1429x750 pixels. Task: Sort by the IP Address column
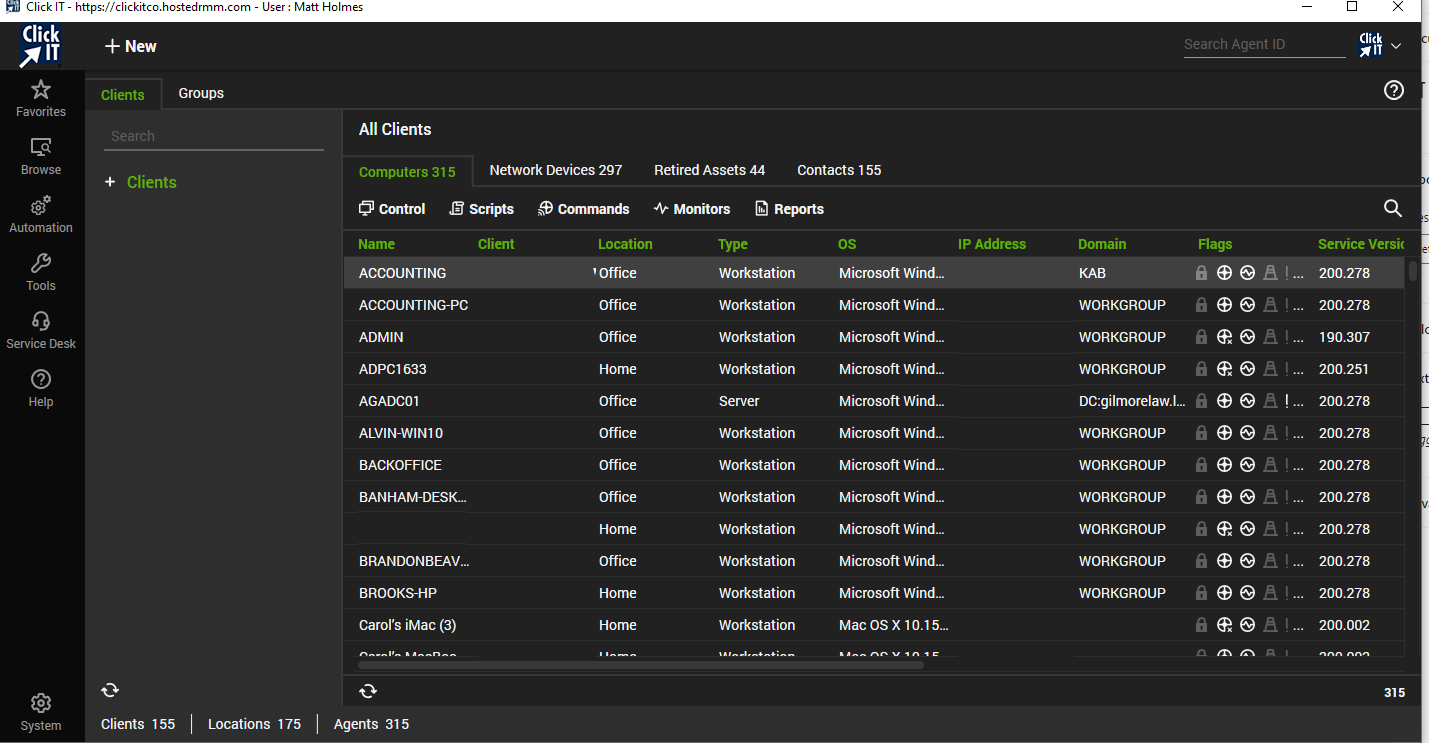click(x=992, y=244)
